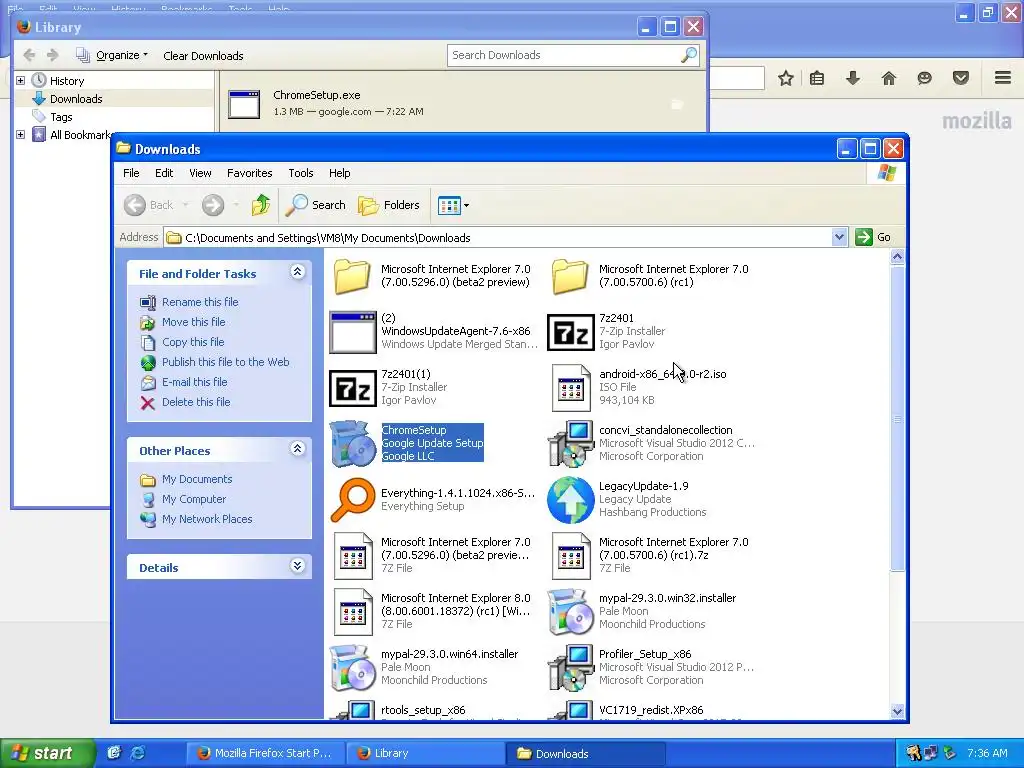The image size is (1024, 768).
Task: Open the Back button history dropdown arrow
Action: pyautogui.click(x=185, y=205)
